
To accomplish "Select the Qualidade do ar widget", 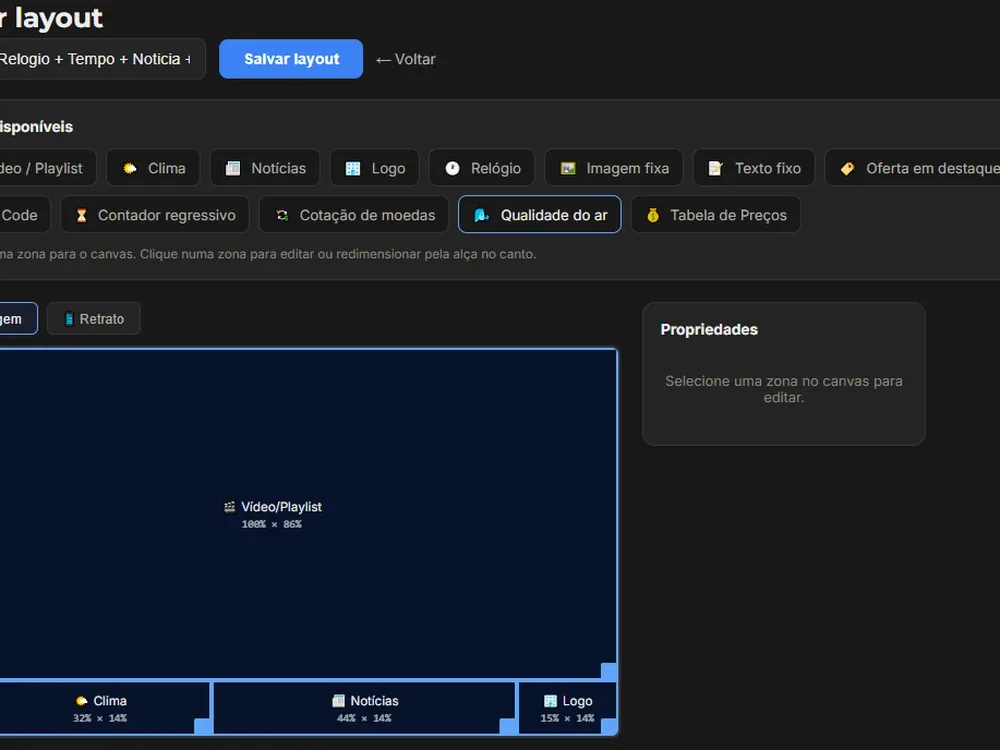I will [540, 215].
